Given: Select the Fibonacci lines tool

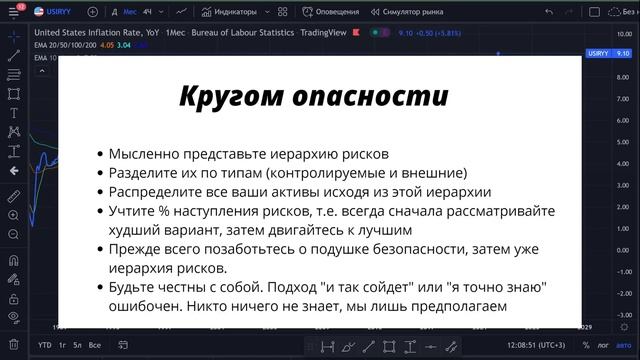Looking at the screenshot, I should tap(14, 75).
